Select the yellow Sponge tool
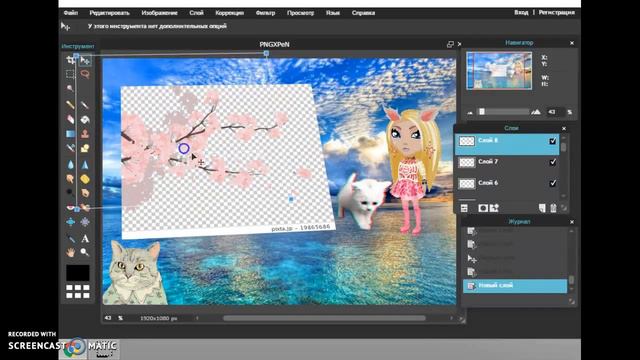Viewport: 640px width, 360px height. click(x=85, y=179)
